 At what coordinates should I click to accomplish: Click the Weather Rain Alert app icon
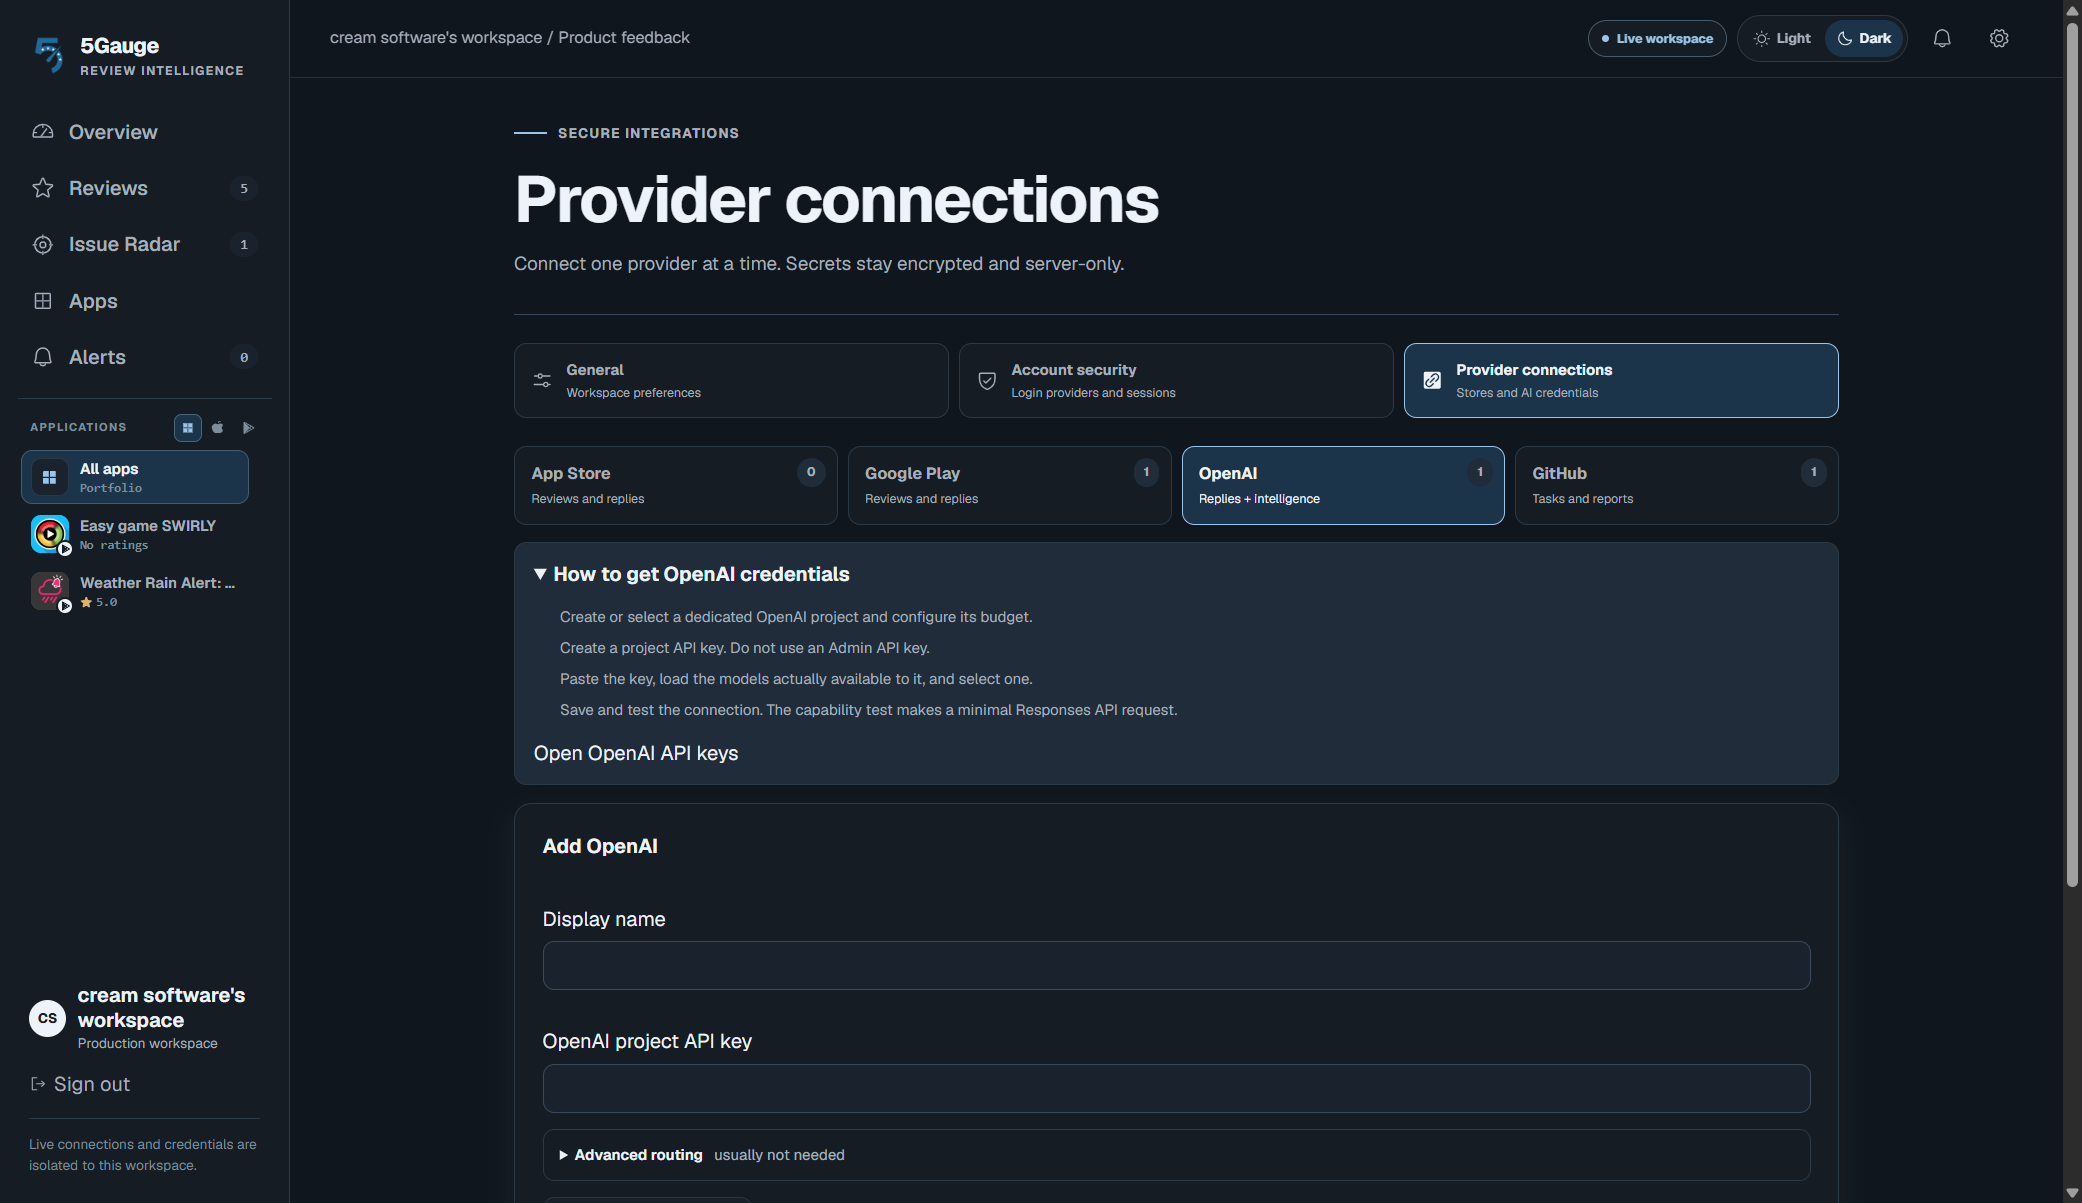click(50, 591)
